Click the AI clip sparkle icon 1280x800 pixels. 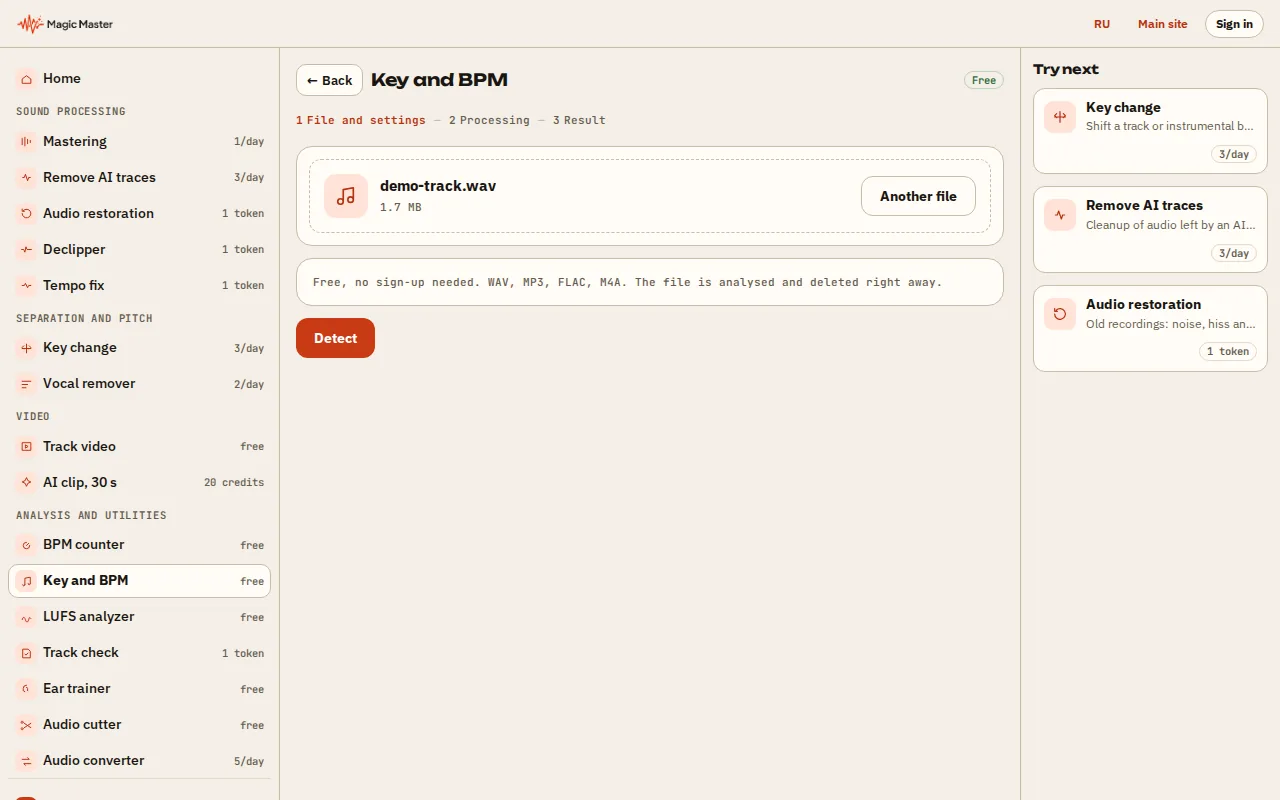[x=26, y=483]
